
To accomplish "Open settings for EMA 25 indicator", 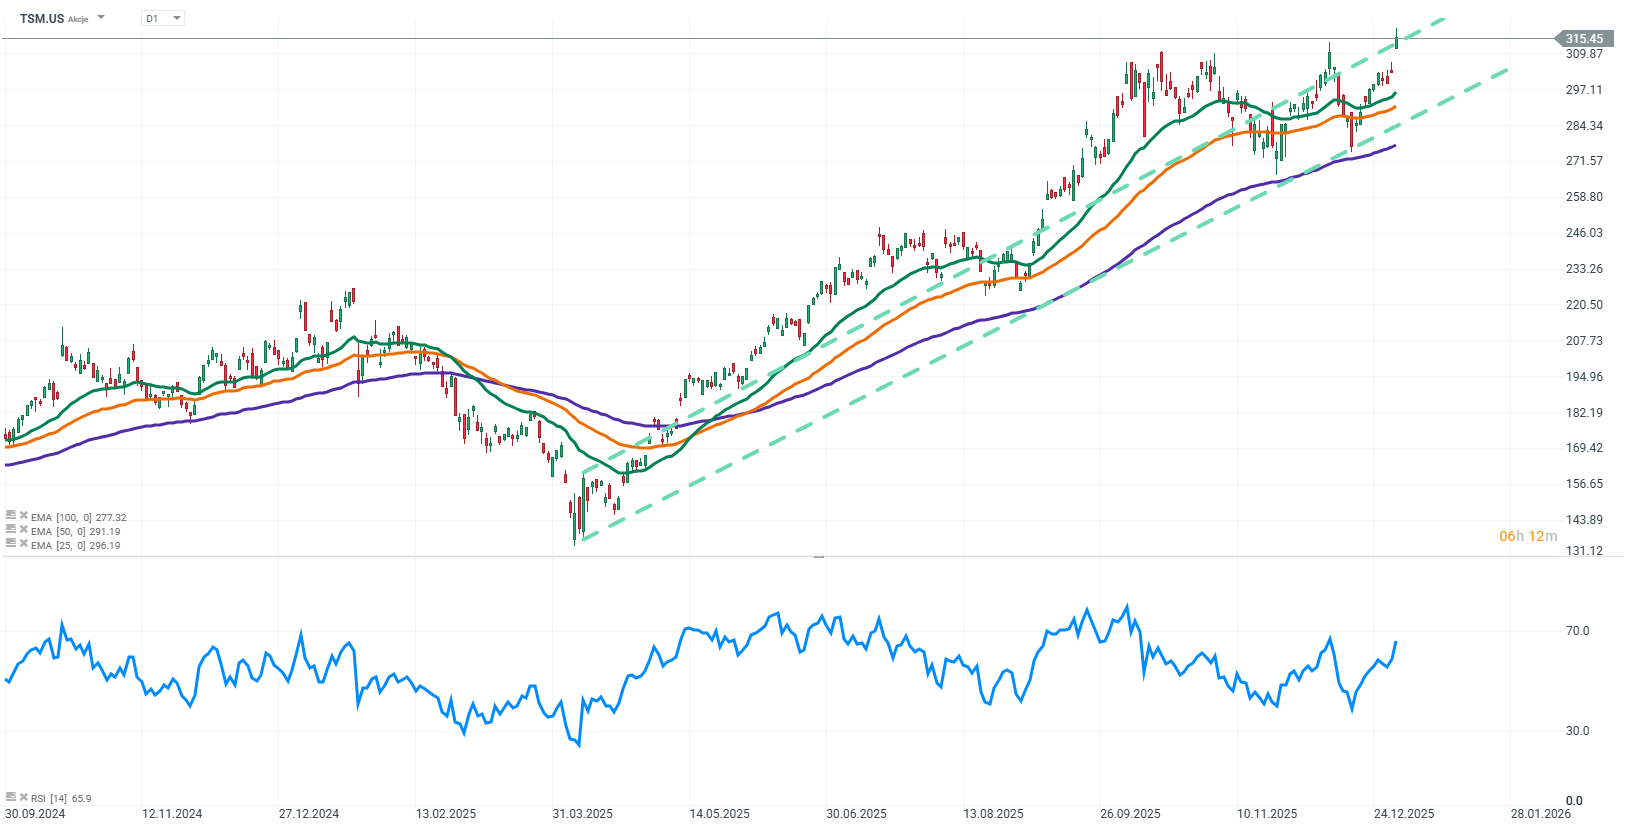I will point(11,544).
